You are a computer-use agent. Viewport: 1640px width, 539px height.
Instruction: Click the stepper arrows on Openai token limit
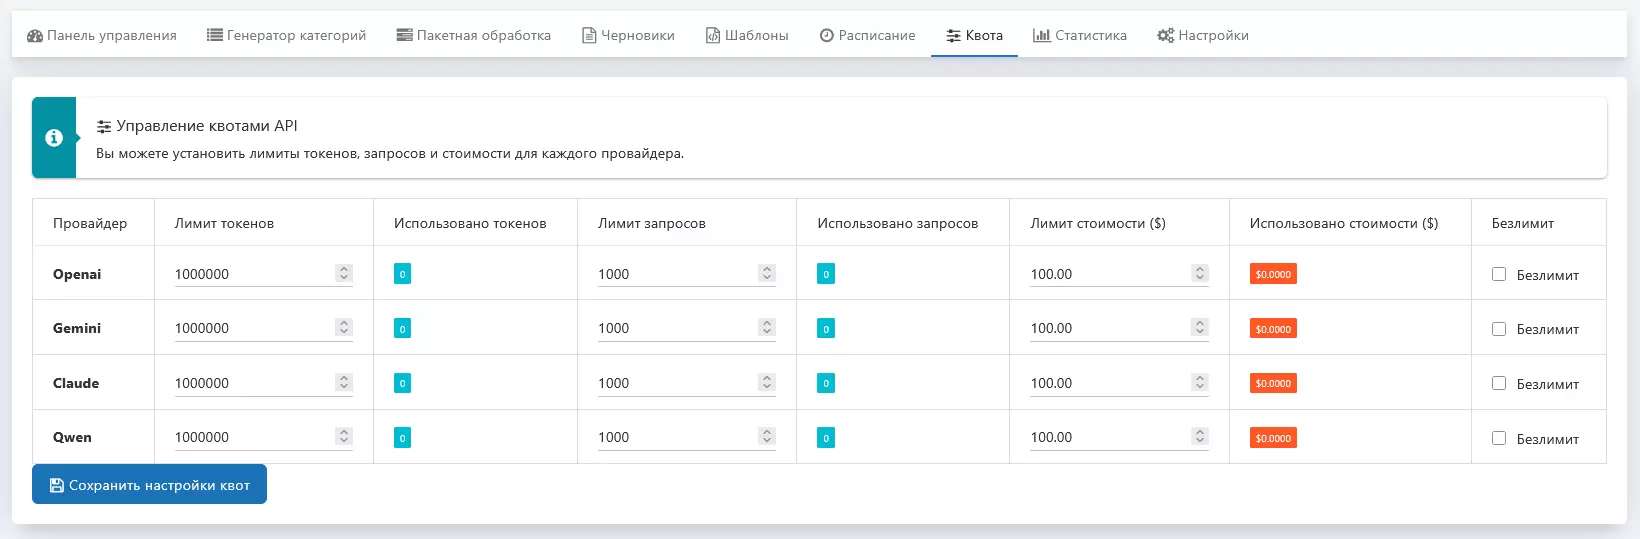tap(344, 273)
